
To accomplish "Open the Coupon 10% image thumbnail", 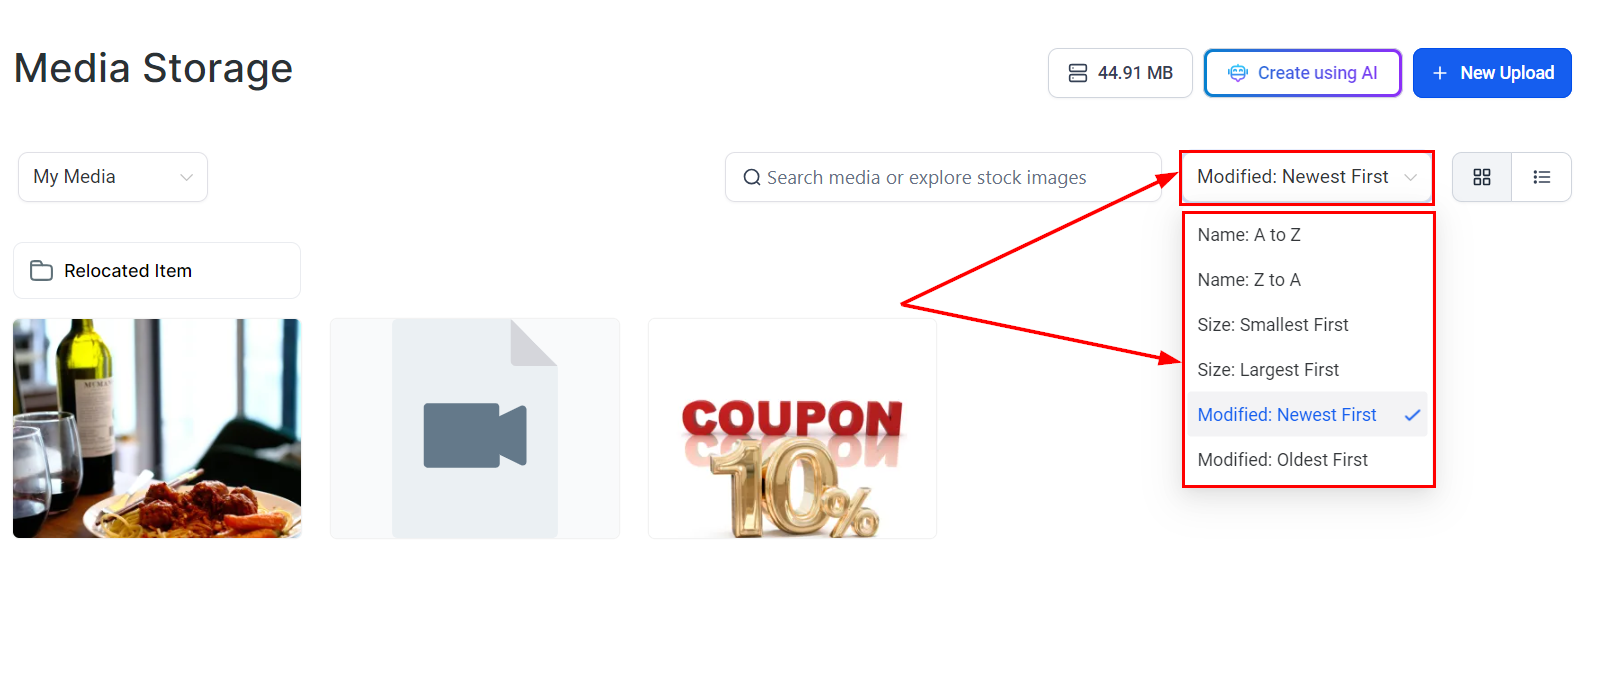I will 792,428.
